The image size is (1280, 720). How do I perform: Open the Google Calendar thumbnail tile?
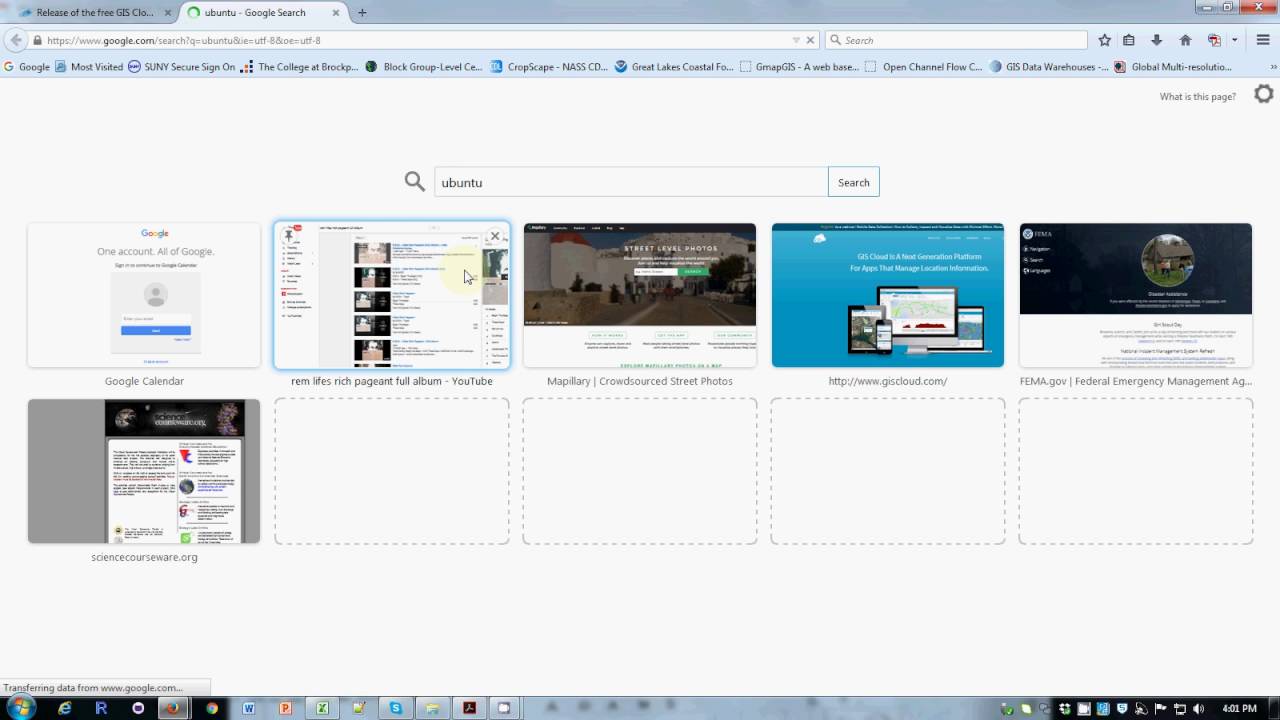[144, 295]
